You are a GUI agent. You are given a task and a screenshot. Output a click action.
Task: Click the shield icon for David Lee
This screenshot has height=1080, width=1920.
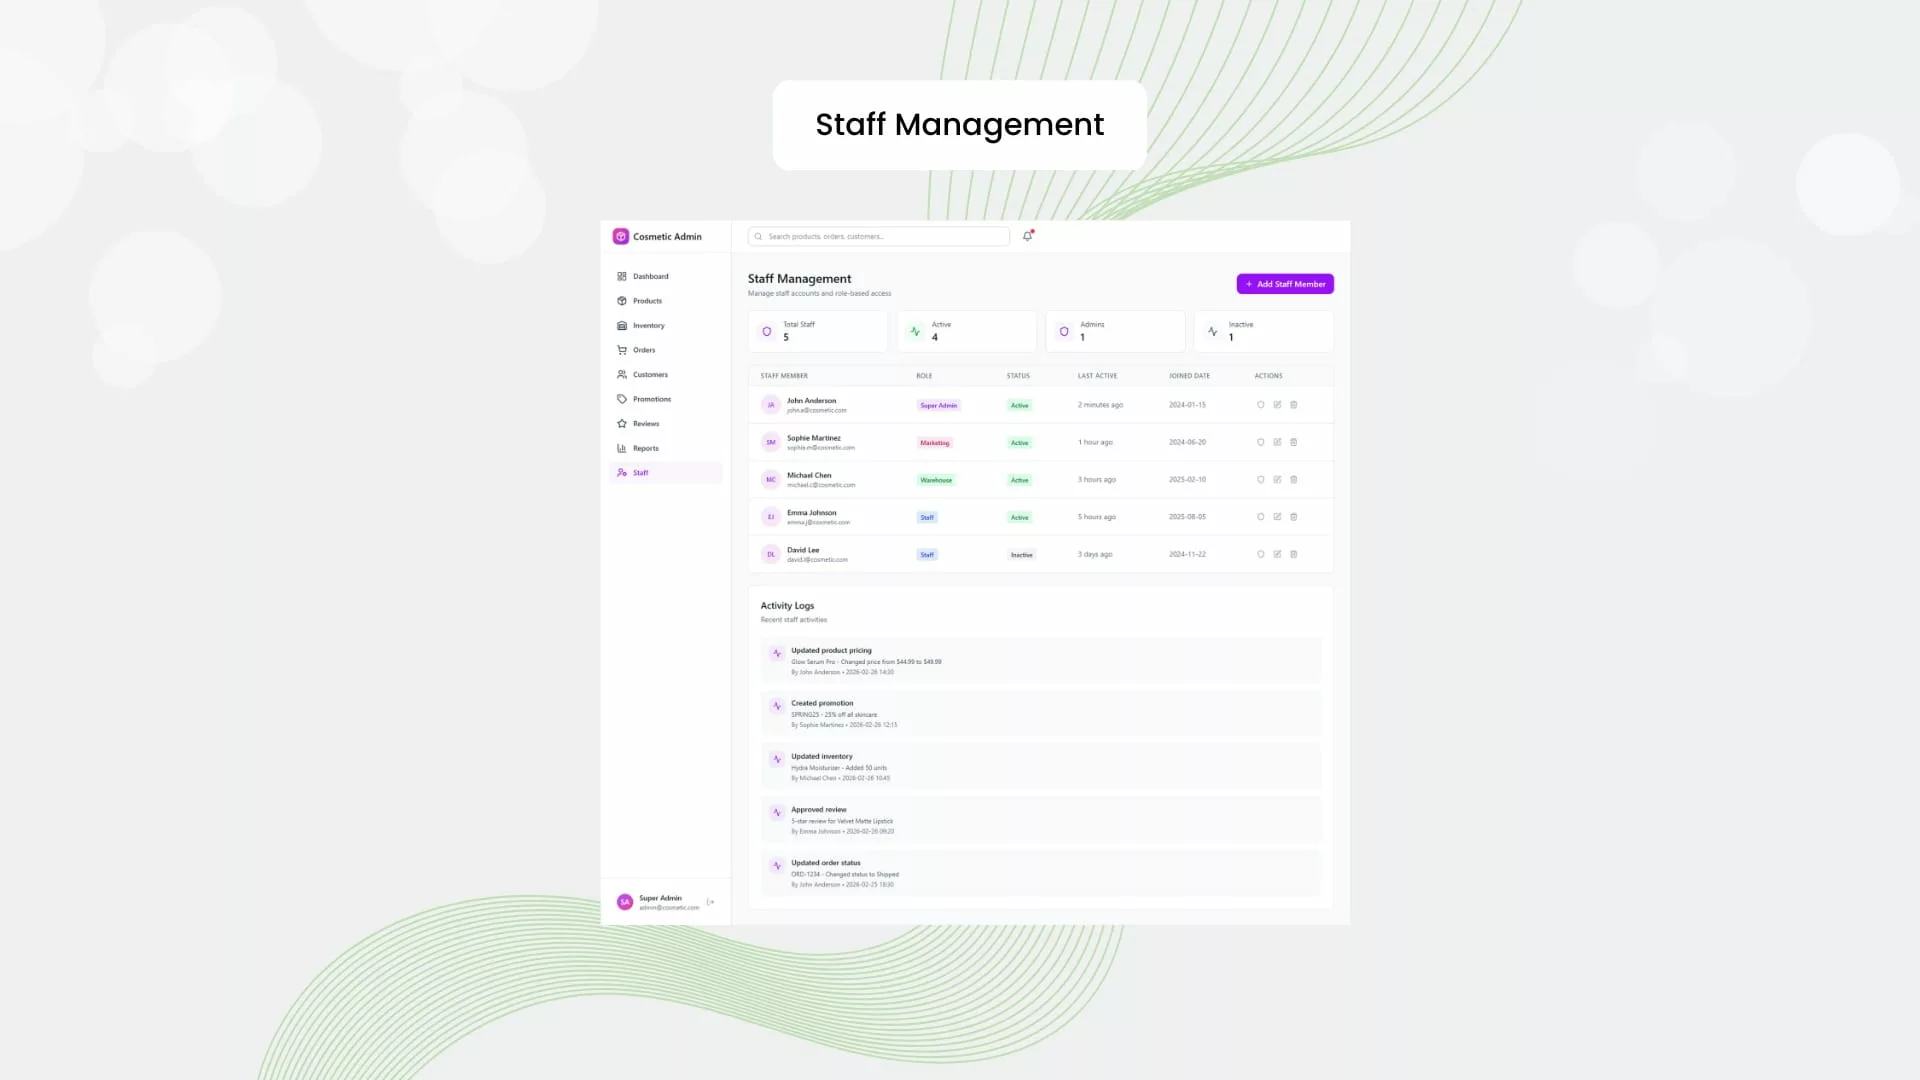click(1260, 554)
